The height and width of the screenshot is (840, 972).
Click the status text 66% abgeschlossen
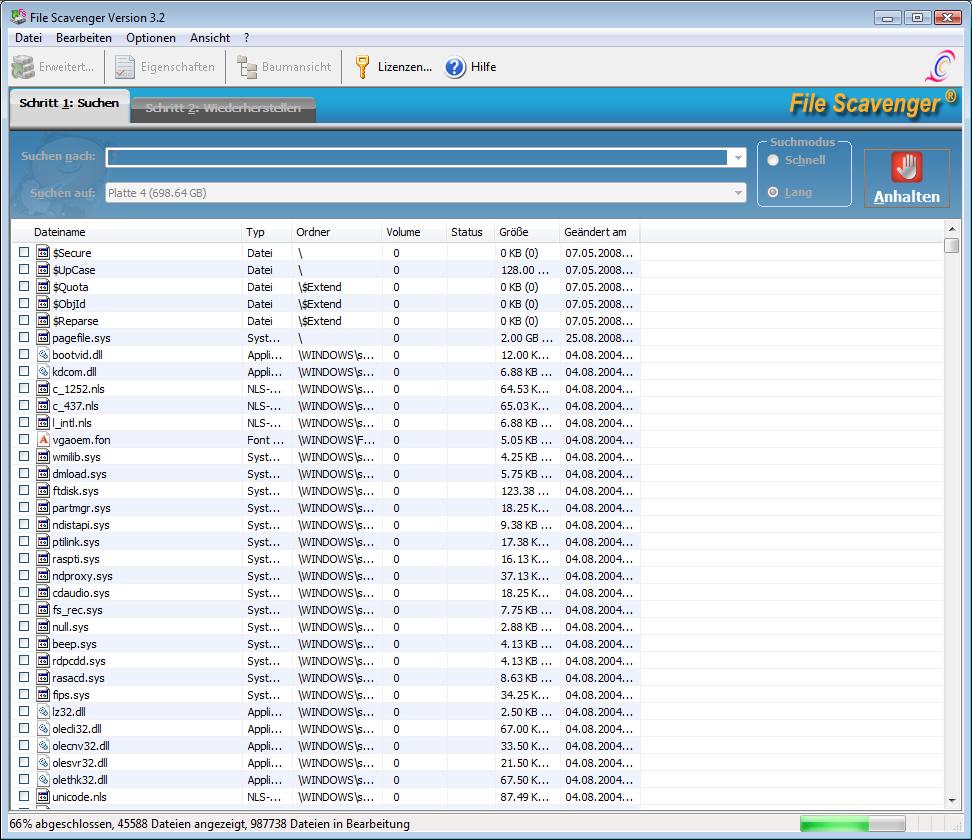point(61,824)
